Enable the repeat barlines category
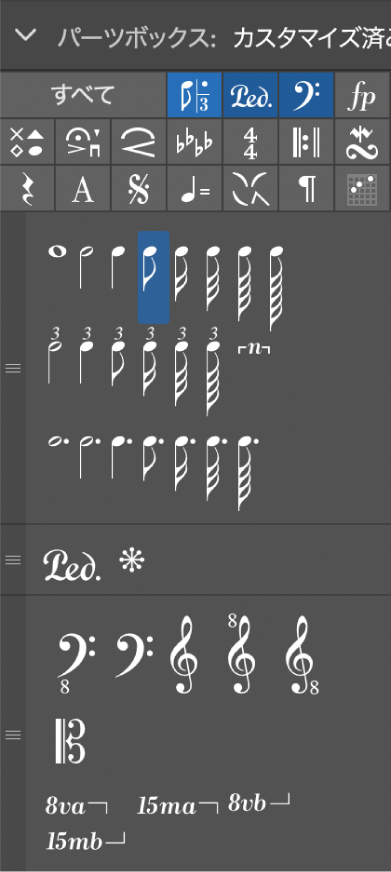Screen dimensions: 391x872 coord(306,141)
